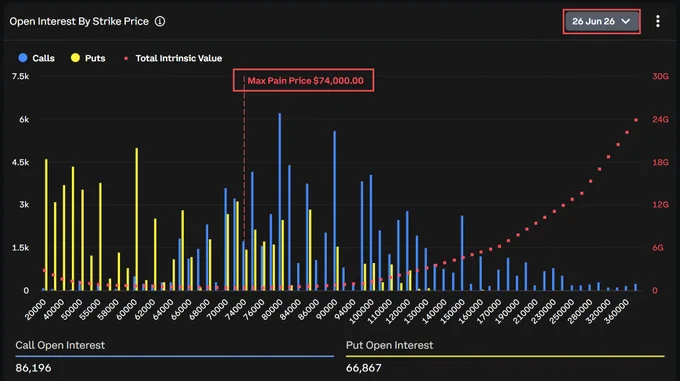The width and height of the screenshot is (680, 381).
Task: Click the yellow put bar at 20000 strike
Action: pyautogui.click(x=46, y=225)
